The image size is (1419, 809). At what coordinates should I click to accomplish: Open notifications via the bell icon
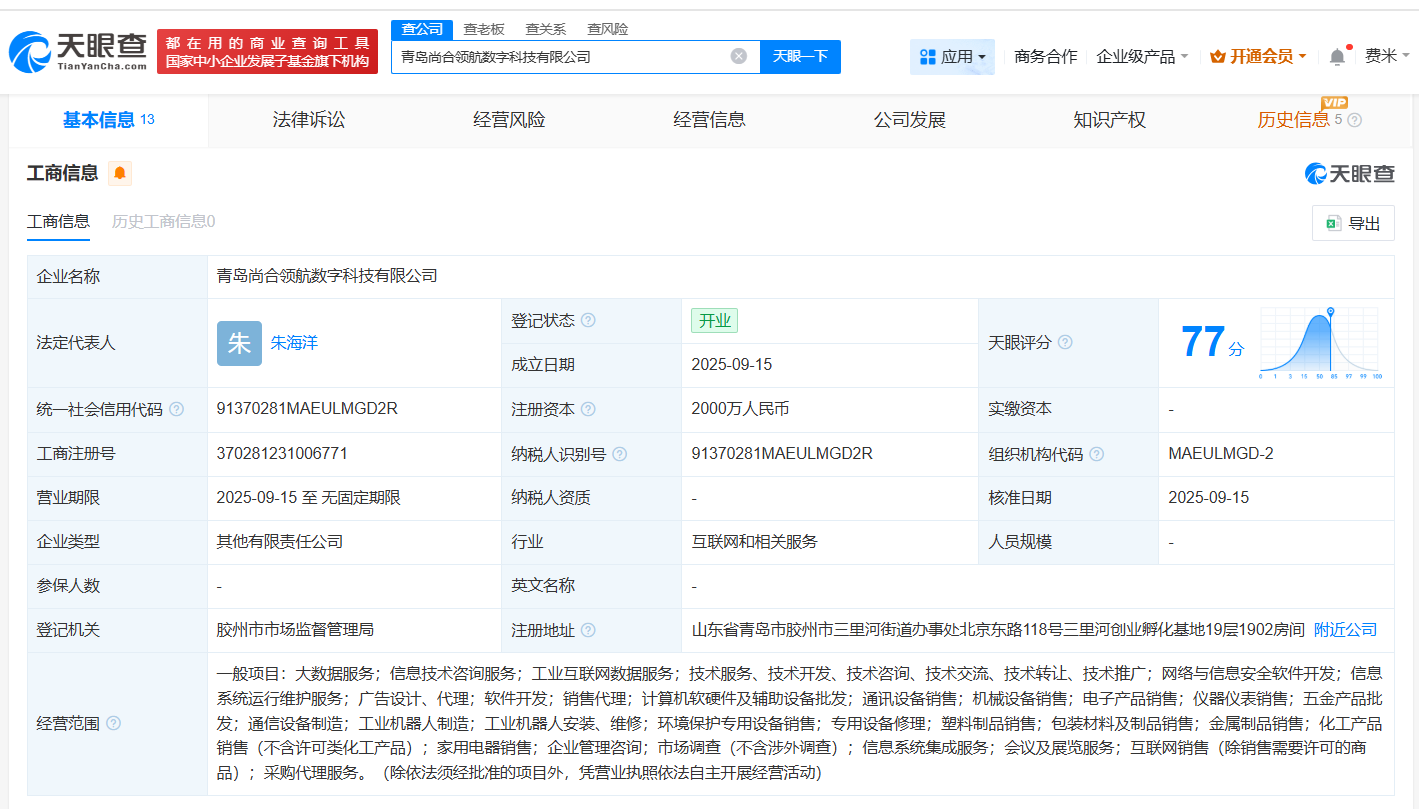coord(1336,56)
